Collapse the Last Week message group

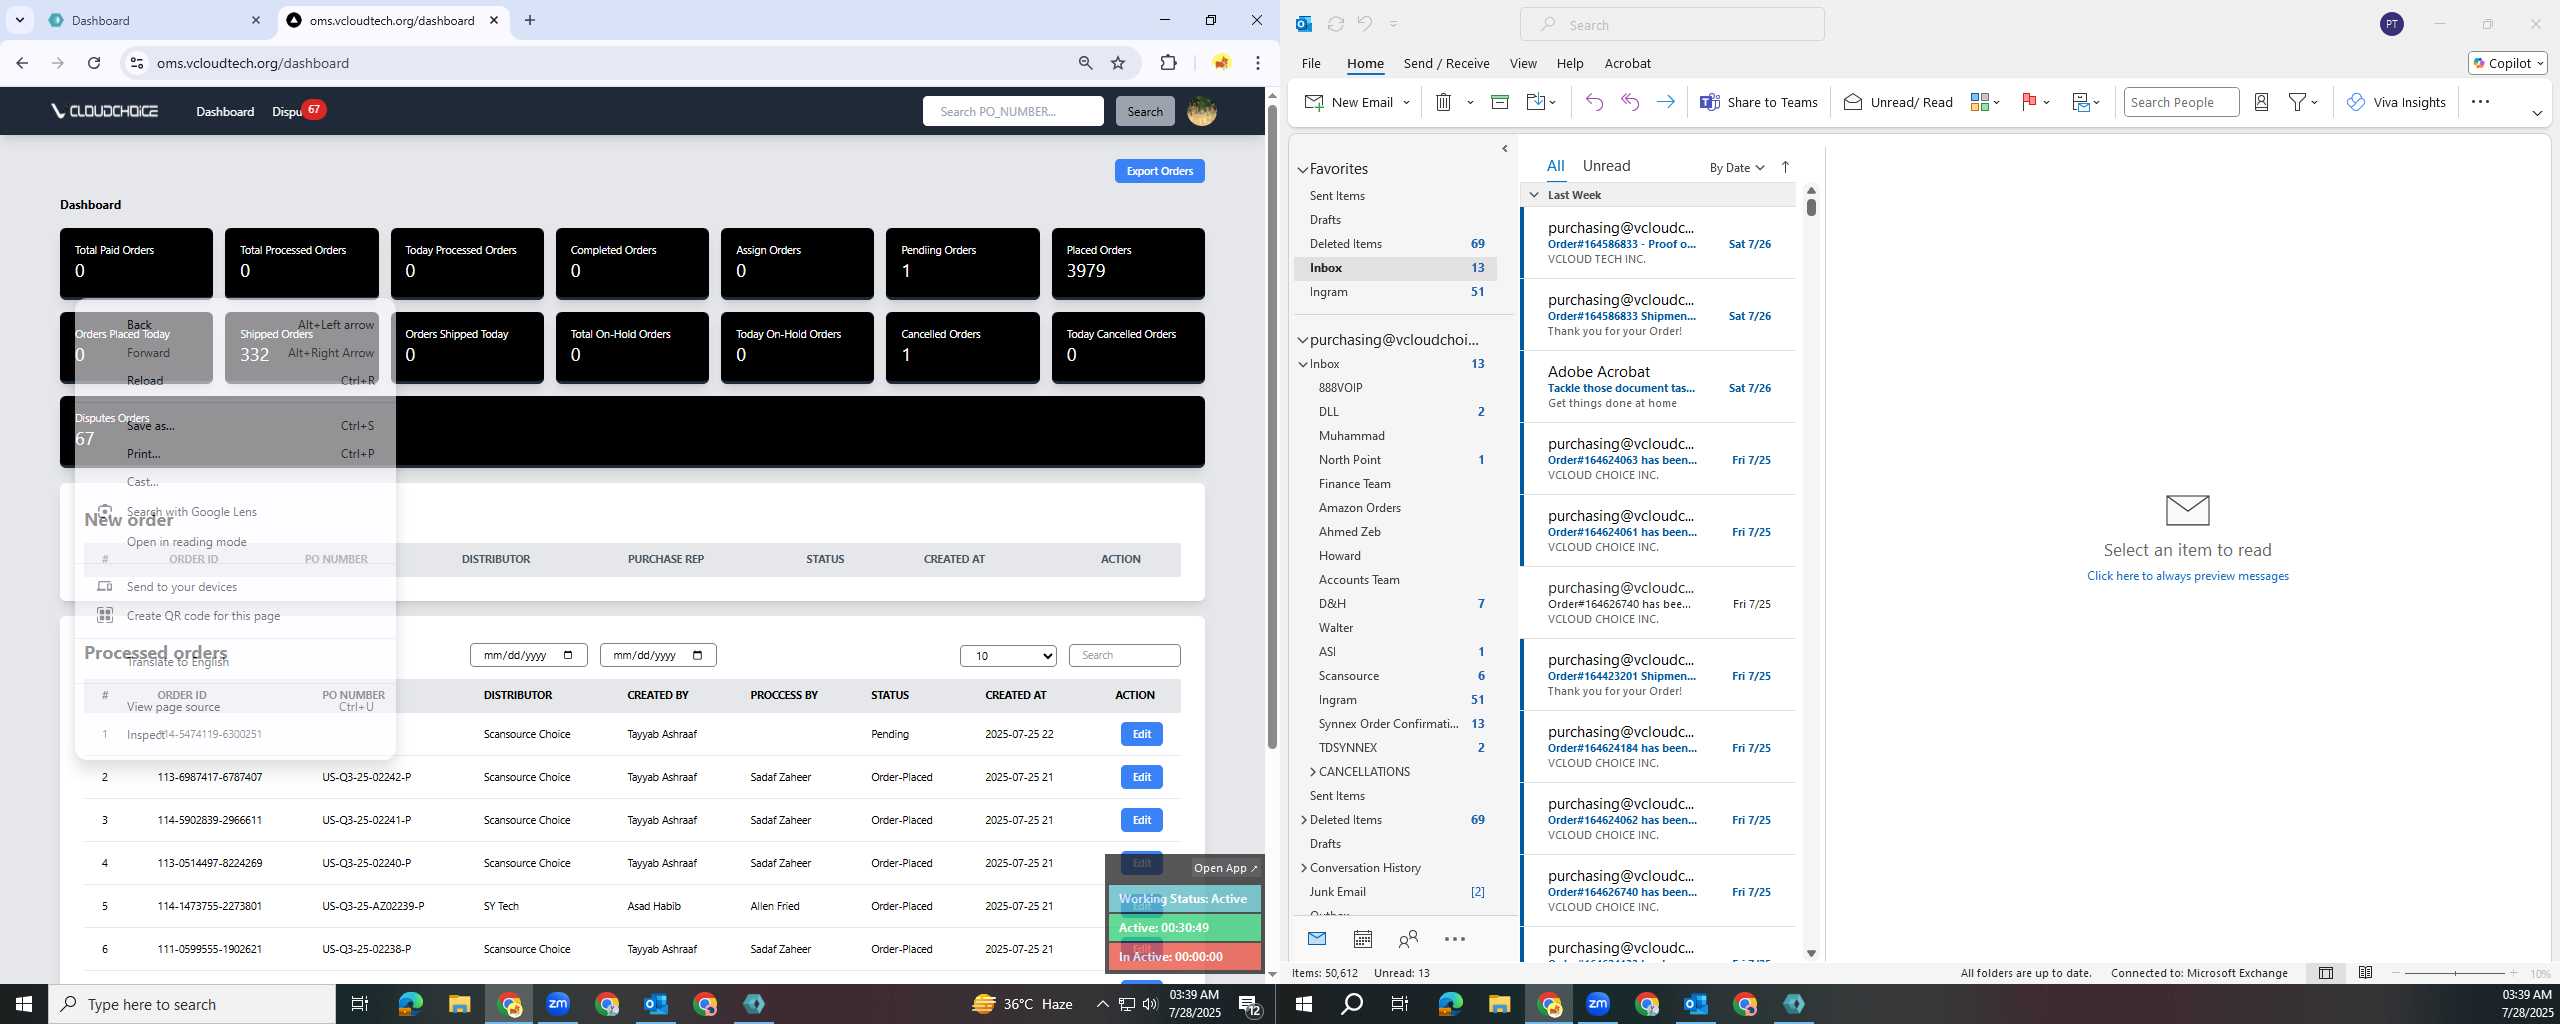tap(1533, 195)
